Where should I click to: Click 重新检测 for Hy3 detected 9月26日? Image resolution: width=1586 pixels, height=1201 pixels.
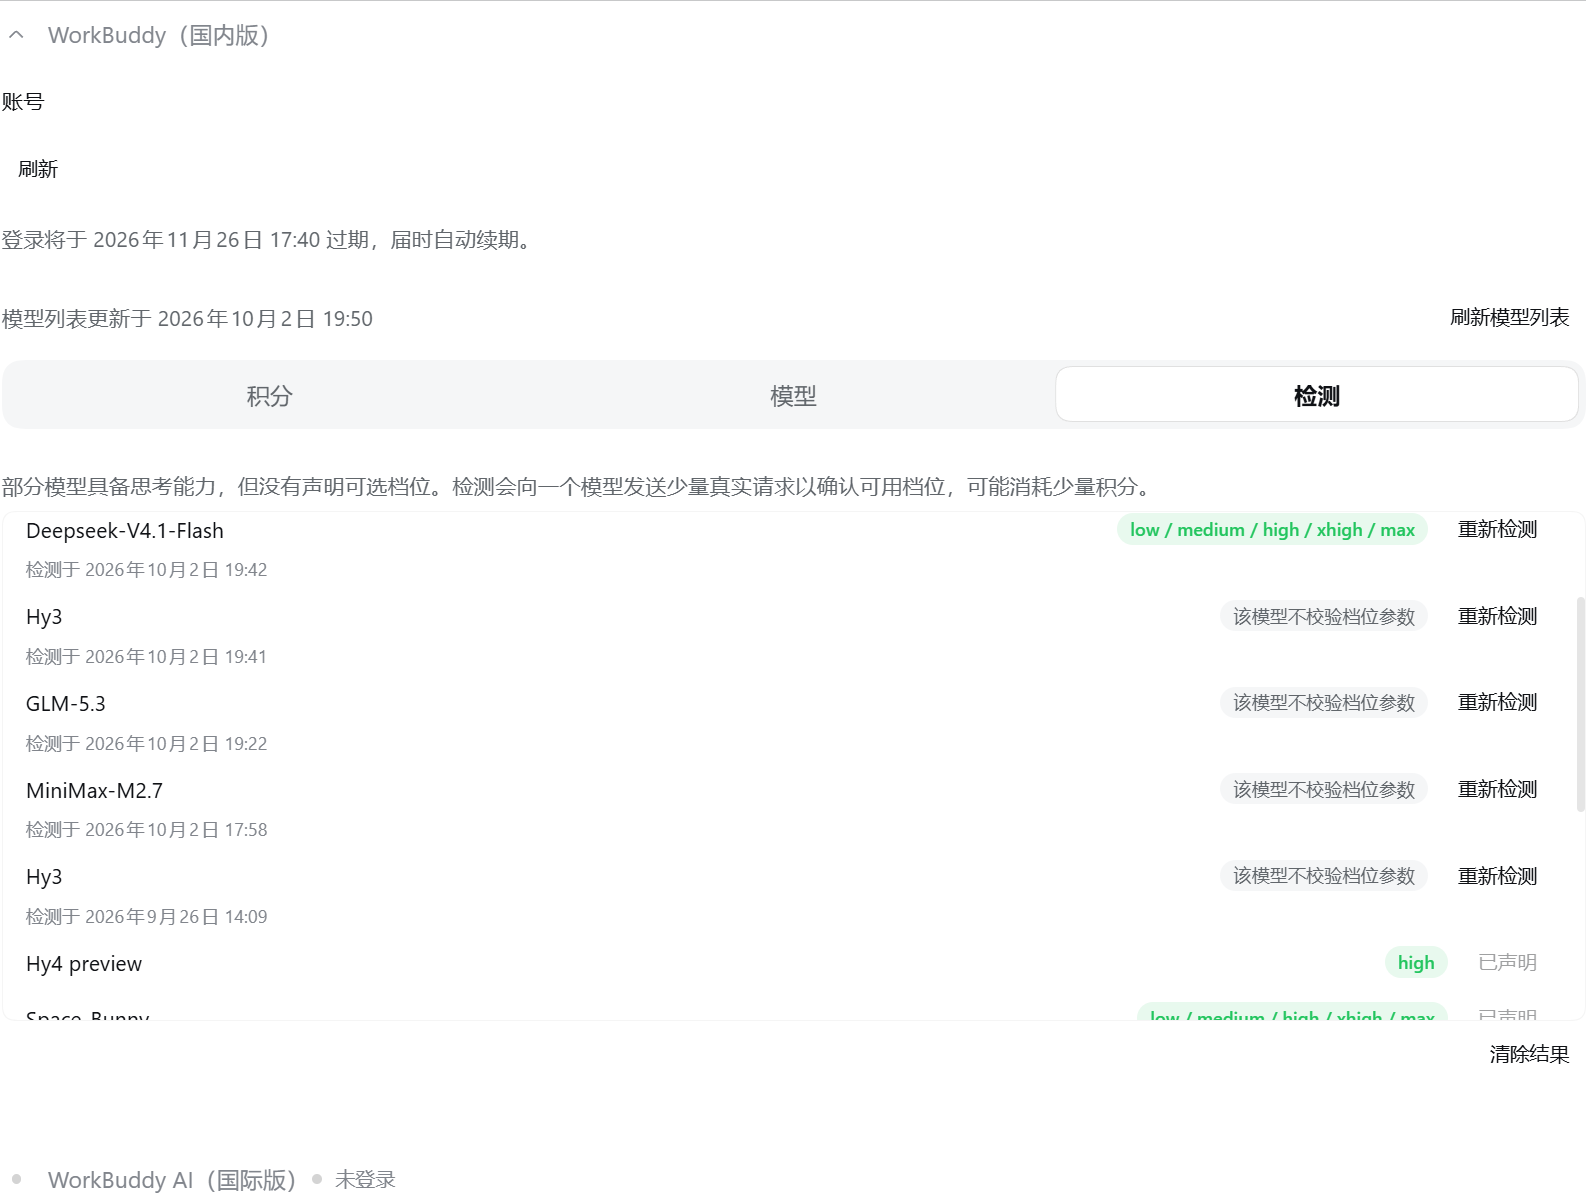tap(1497, 876)
